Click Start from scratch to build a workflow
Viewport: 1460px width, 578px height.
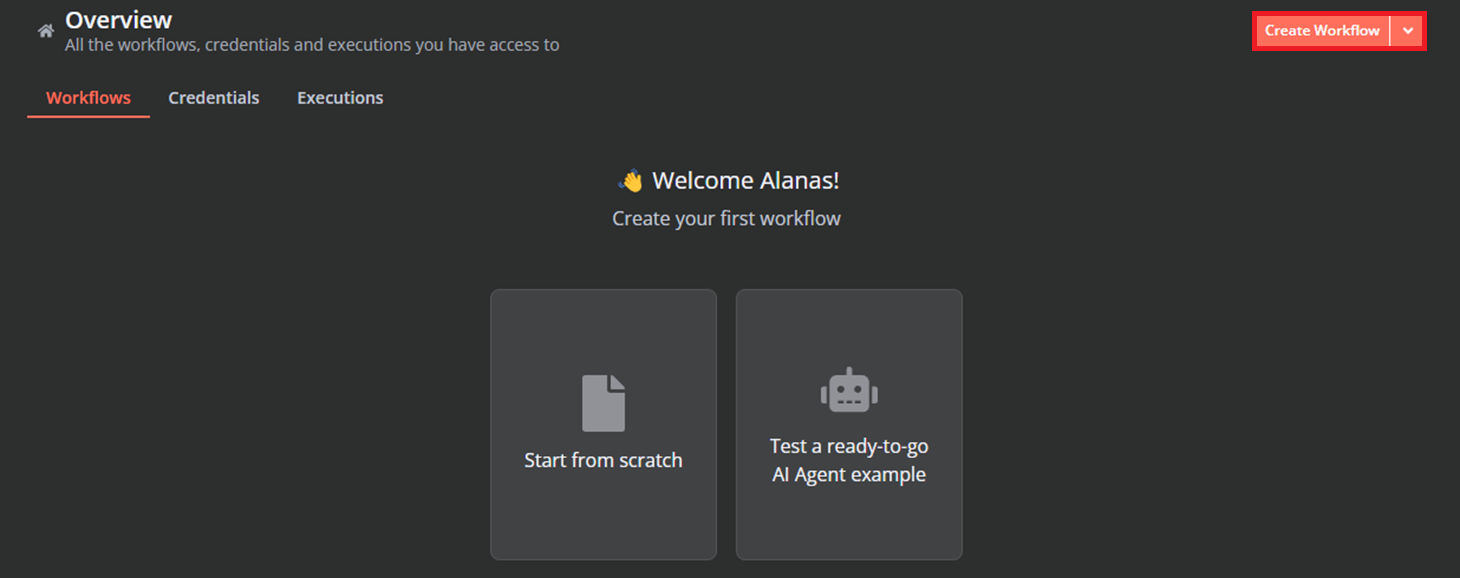coord(603,459)
